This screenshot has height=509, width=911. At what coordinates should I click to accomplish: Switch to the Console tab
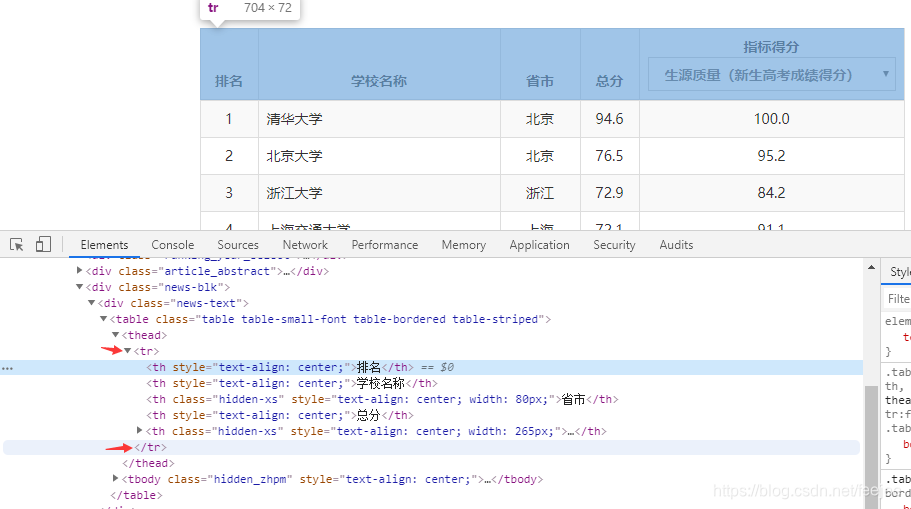173,245
